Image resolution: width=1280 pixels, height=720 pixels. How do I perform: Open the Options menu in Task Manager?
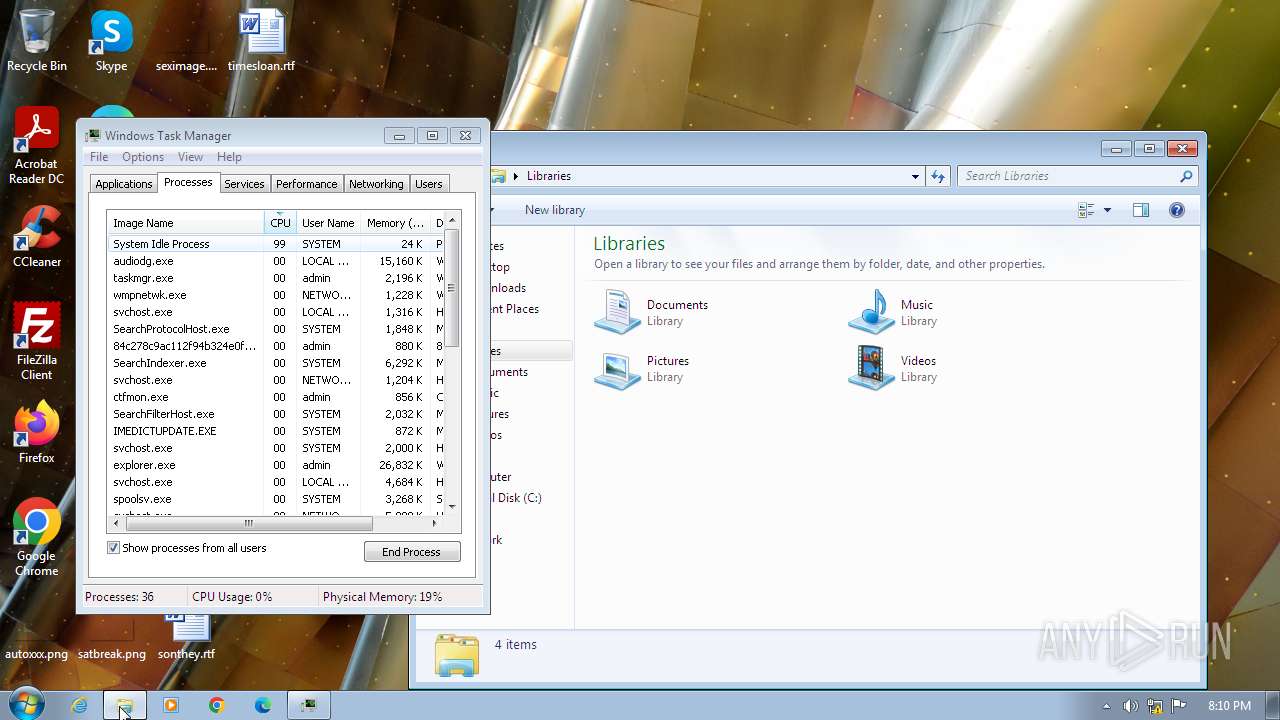point(143,157)
